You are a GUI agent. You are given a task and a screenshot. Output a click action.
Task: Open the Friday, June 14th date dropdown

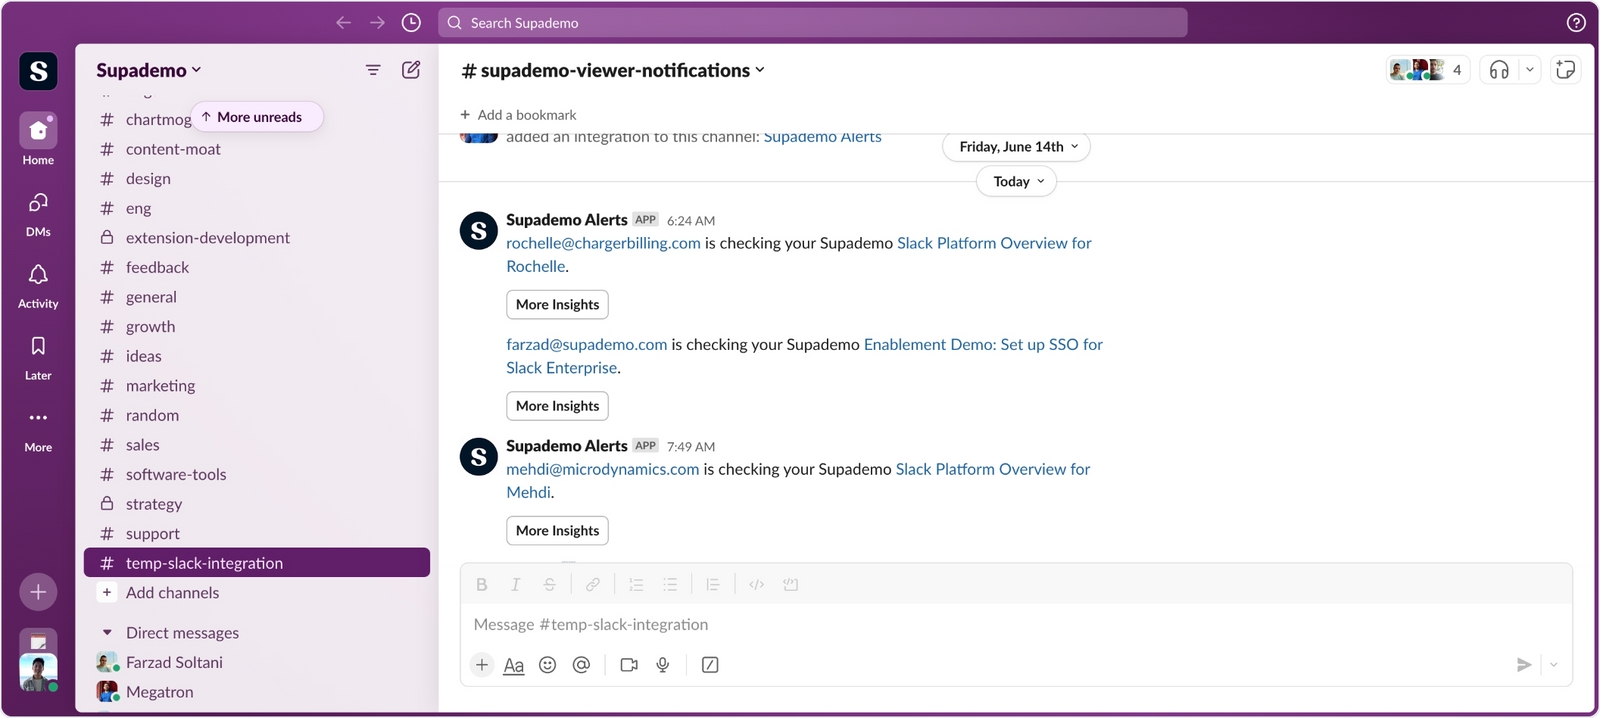(x=1016, y=147)
